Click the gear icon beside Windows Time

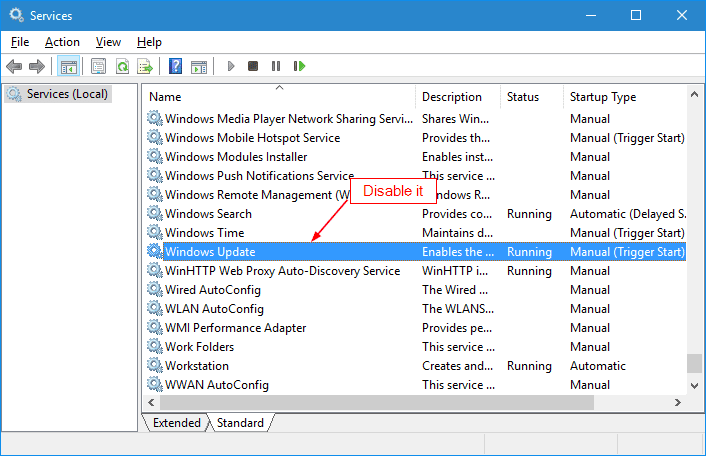coord(154,232)
